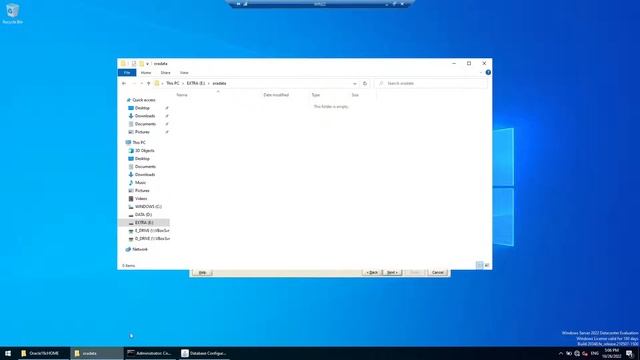Open Downloads under Quick access
The image size is (640, 360).
click(144, 116)
